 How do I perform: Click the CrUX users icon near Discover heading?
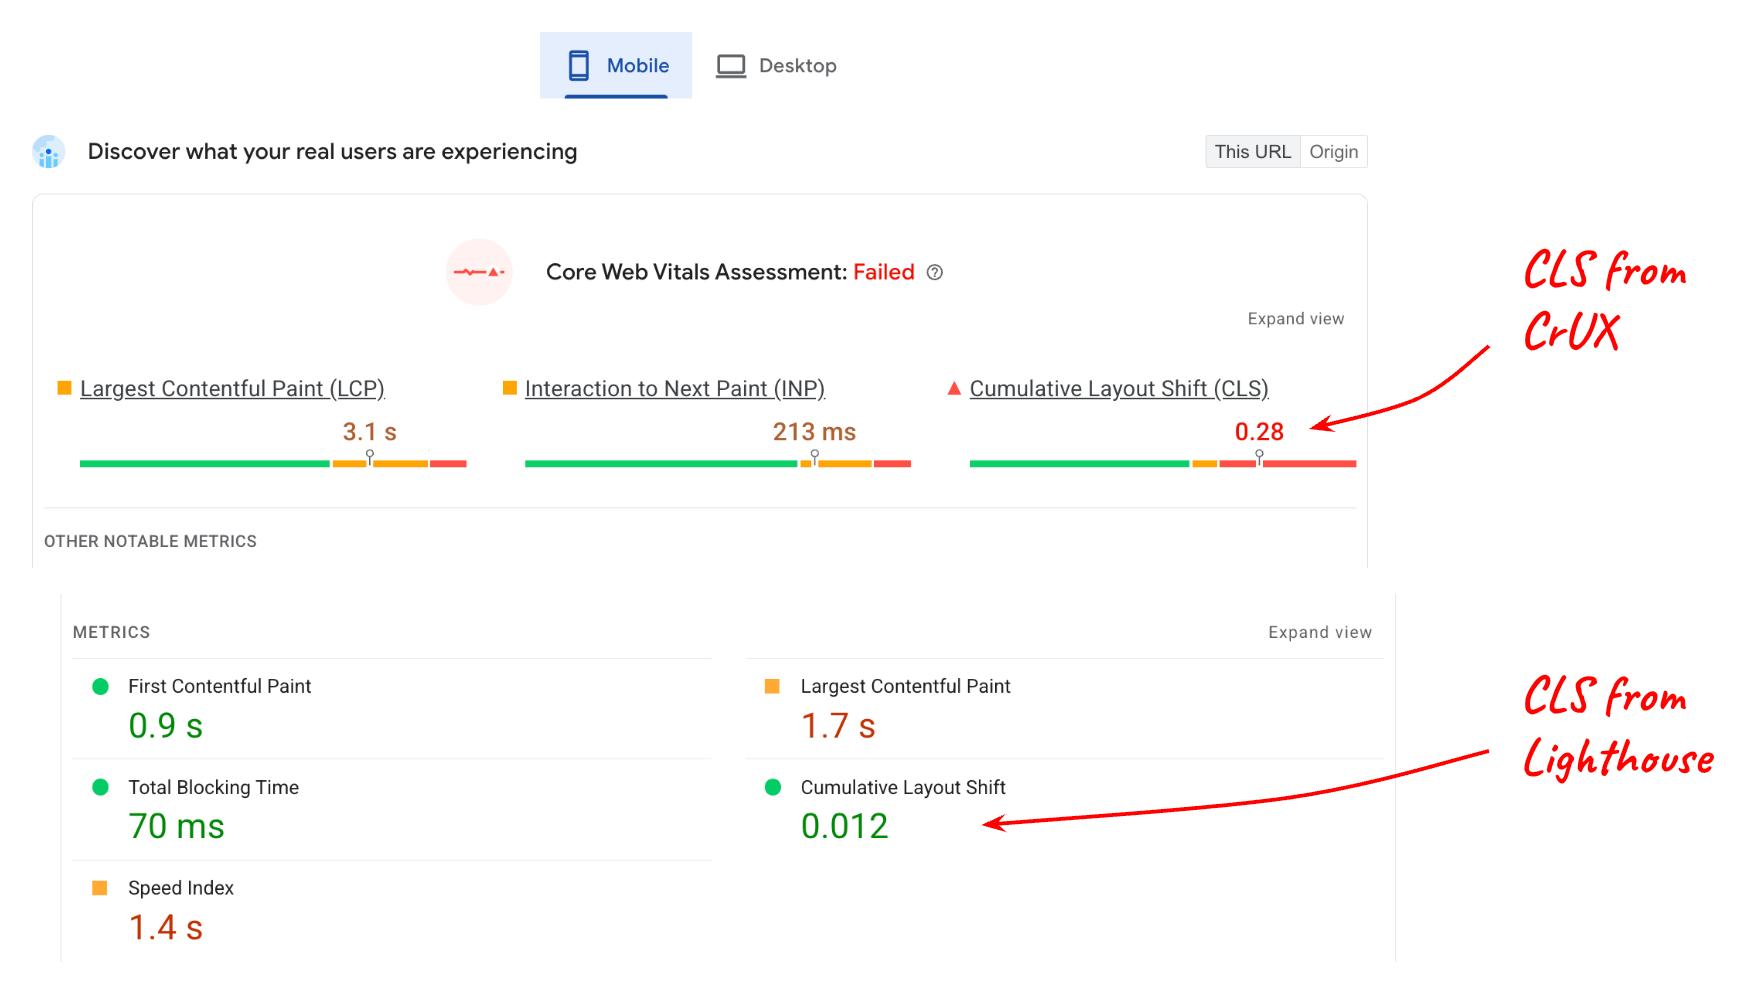tap(48, 151)
